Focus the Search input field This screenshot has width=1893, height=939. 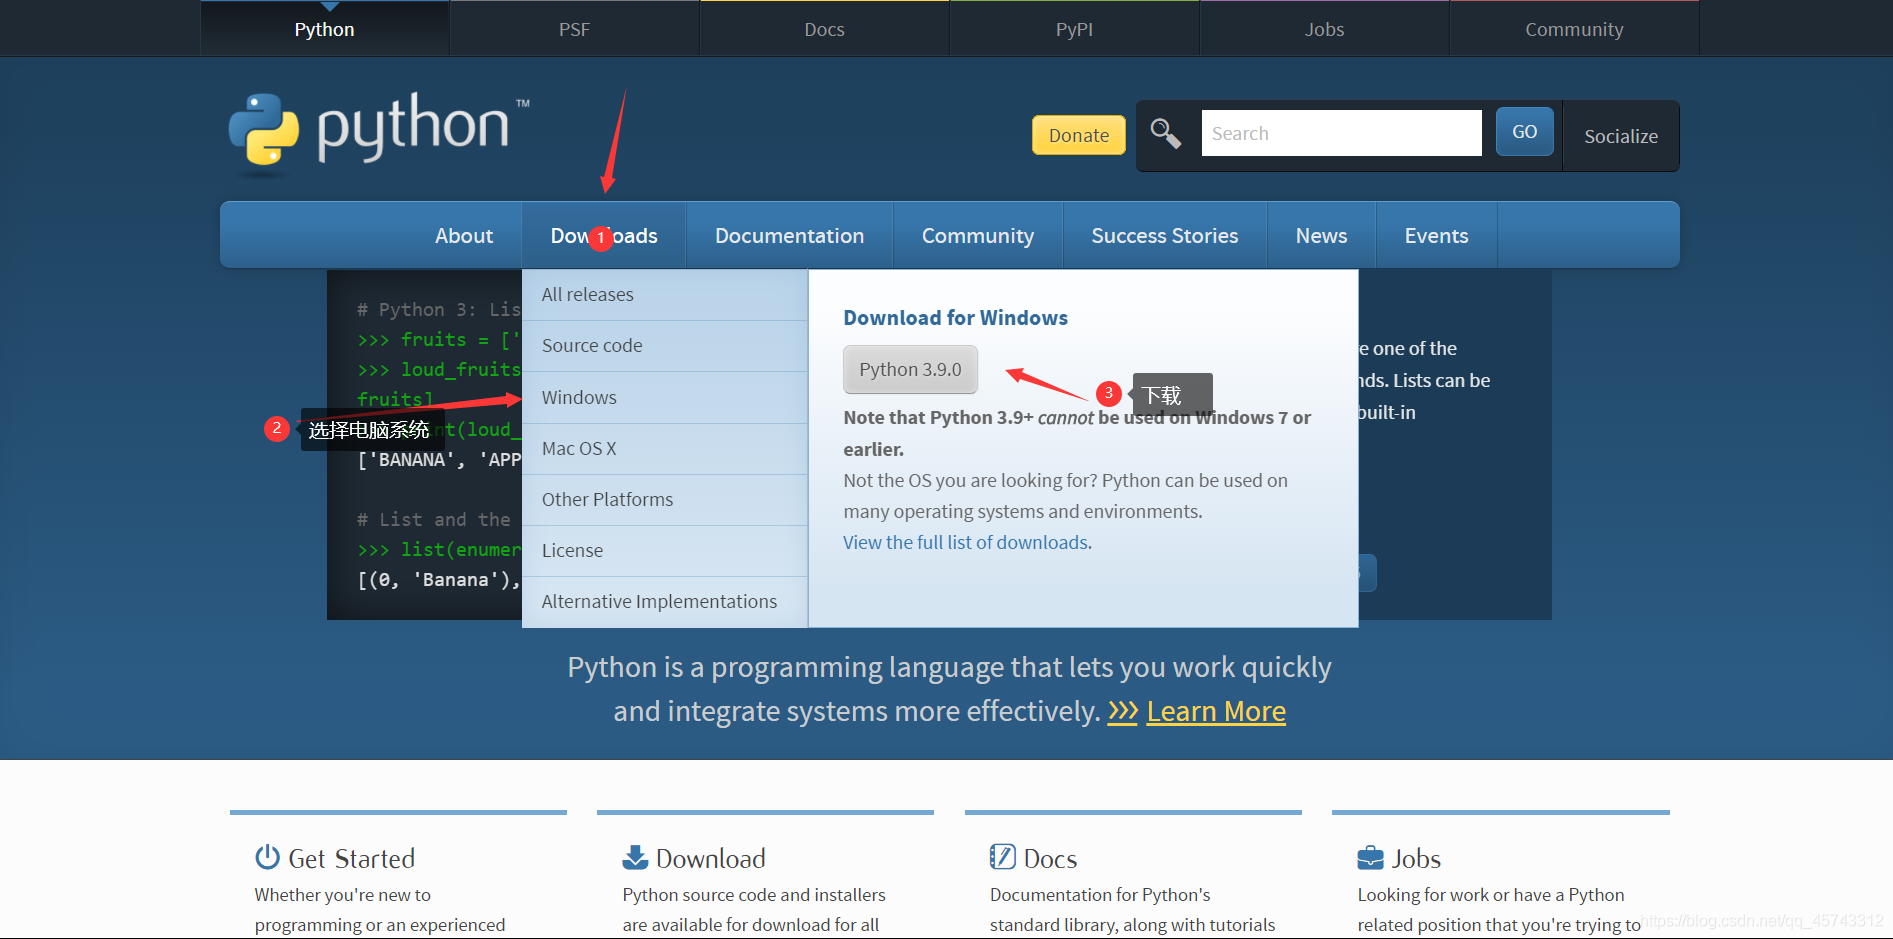click(x=1341, y=133)
